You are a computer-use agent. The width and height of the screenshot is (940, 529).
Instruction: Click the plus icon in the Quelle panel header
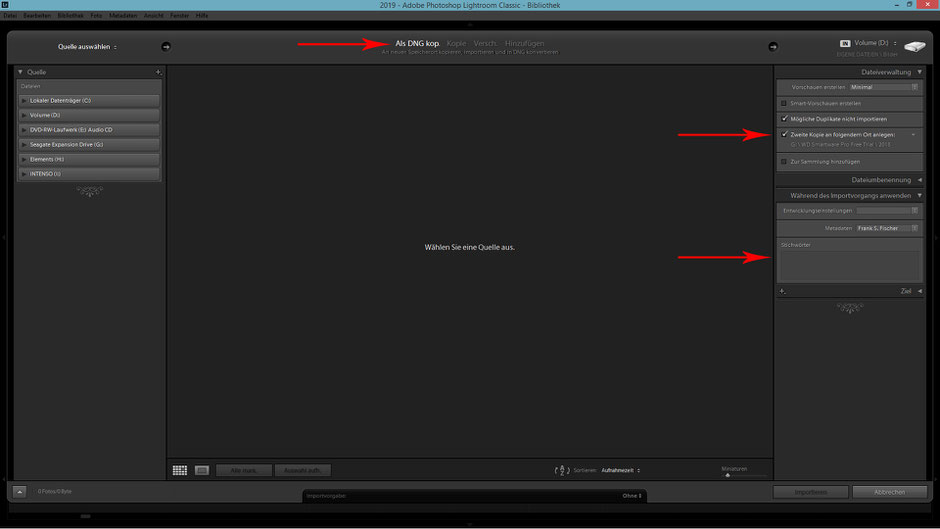(158, 72)
